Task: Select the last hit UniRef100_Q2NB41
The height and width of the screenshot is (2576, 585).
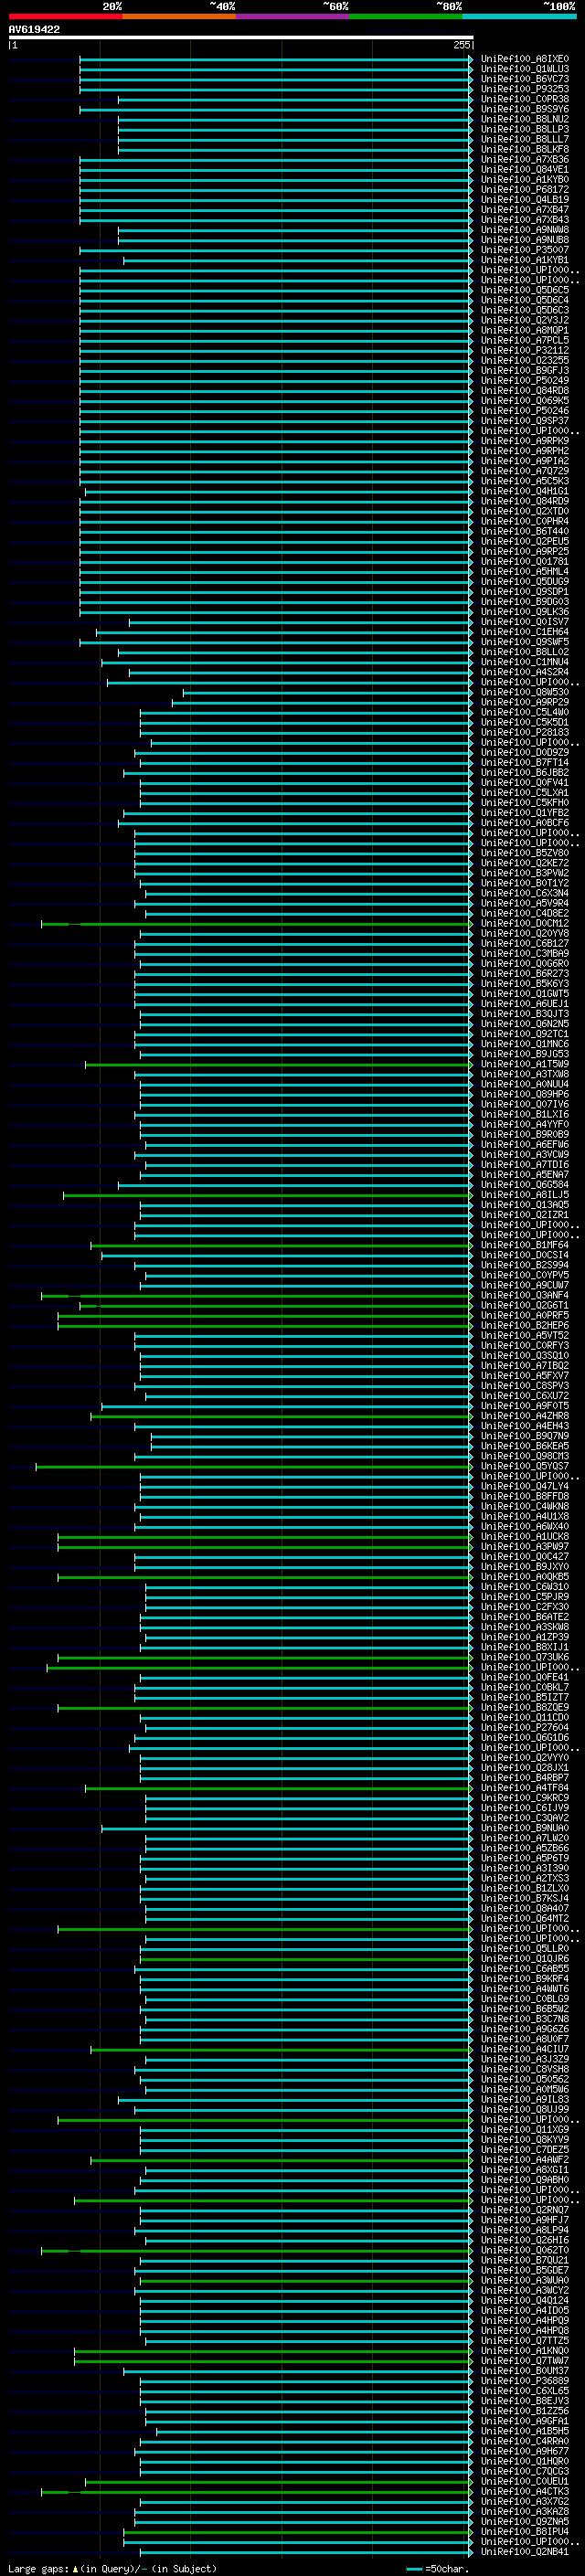Action: click(x=524, y=2552)
